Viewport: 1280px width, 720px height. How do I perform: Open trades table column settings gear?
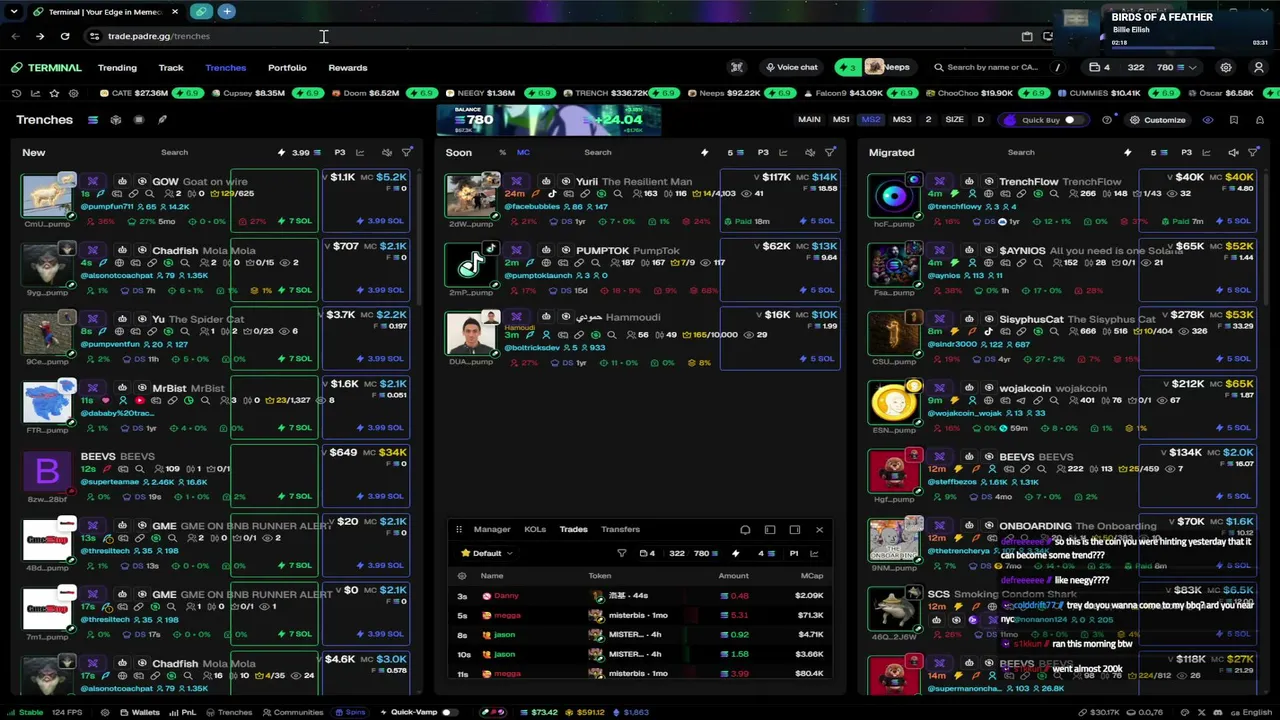coord(462,576)
